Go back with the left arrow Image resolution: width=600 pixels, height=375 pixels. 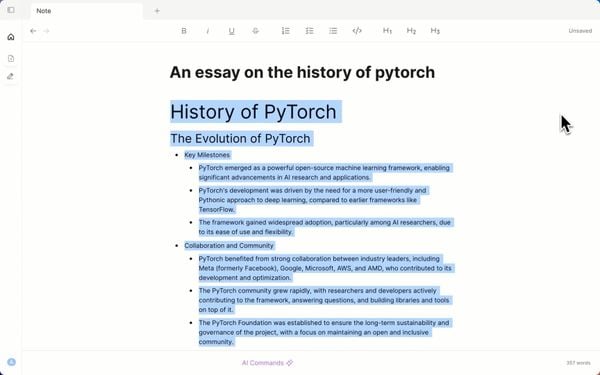click(x=33, y=31)
